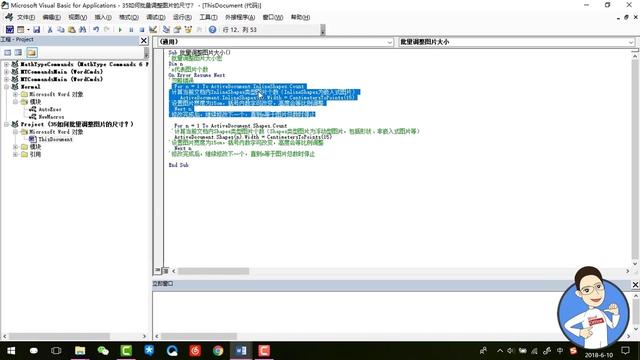
Task: Open Project Explorer toolbar icon
Action: click(166, 29)
